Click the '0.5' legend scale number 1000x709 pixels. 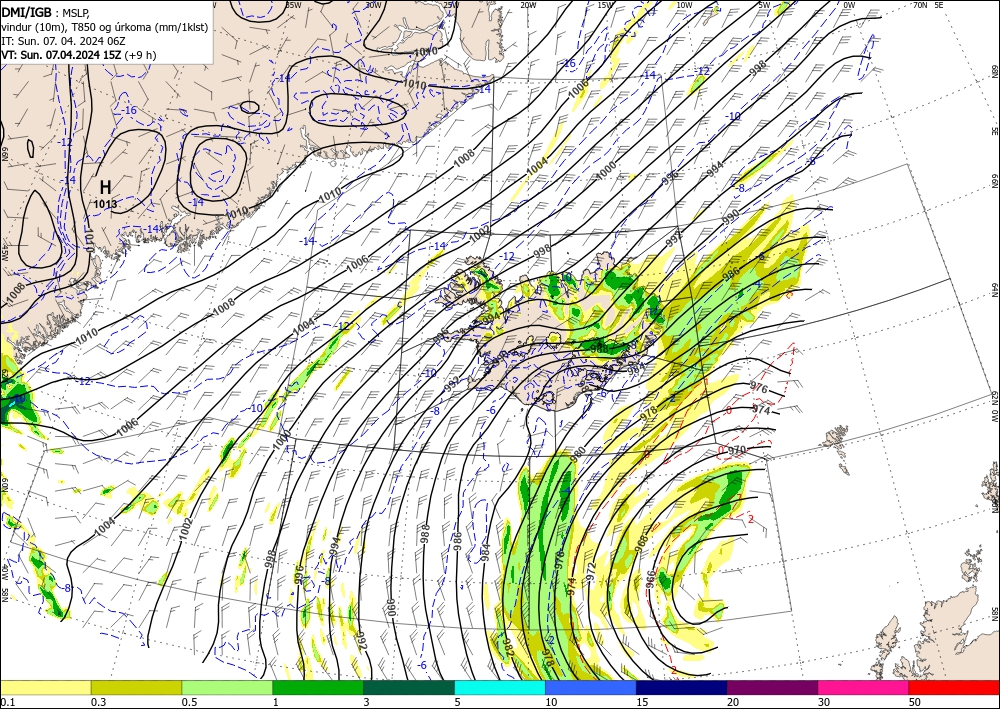[189, 702]
